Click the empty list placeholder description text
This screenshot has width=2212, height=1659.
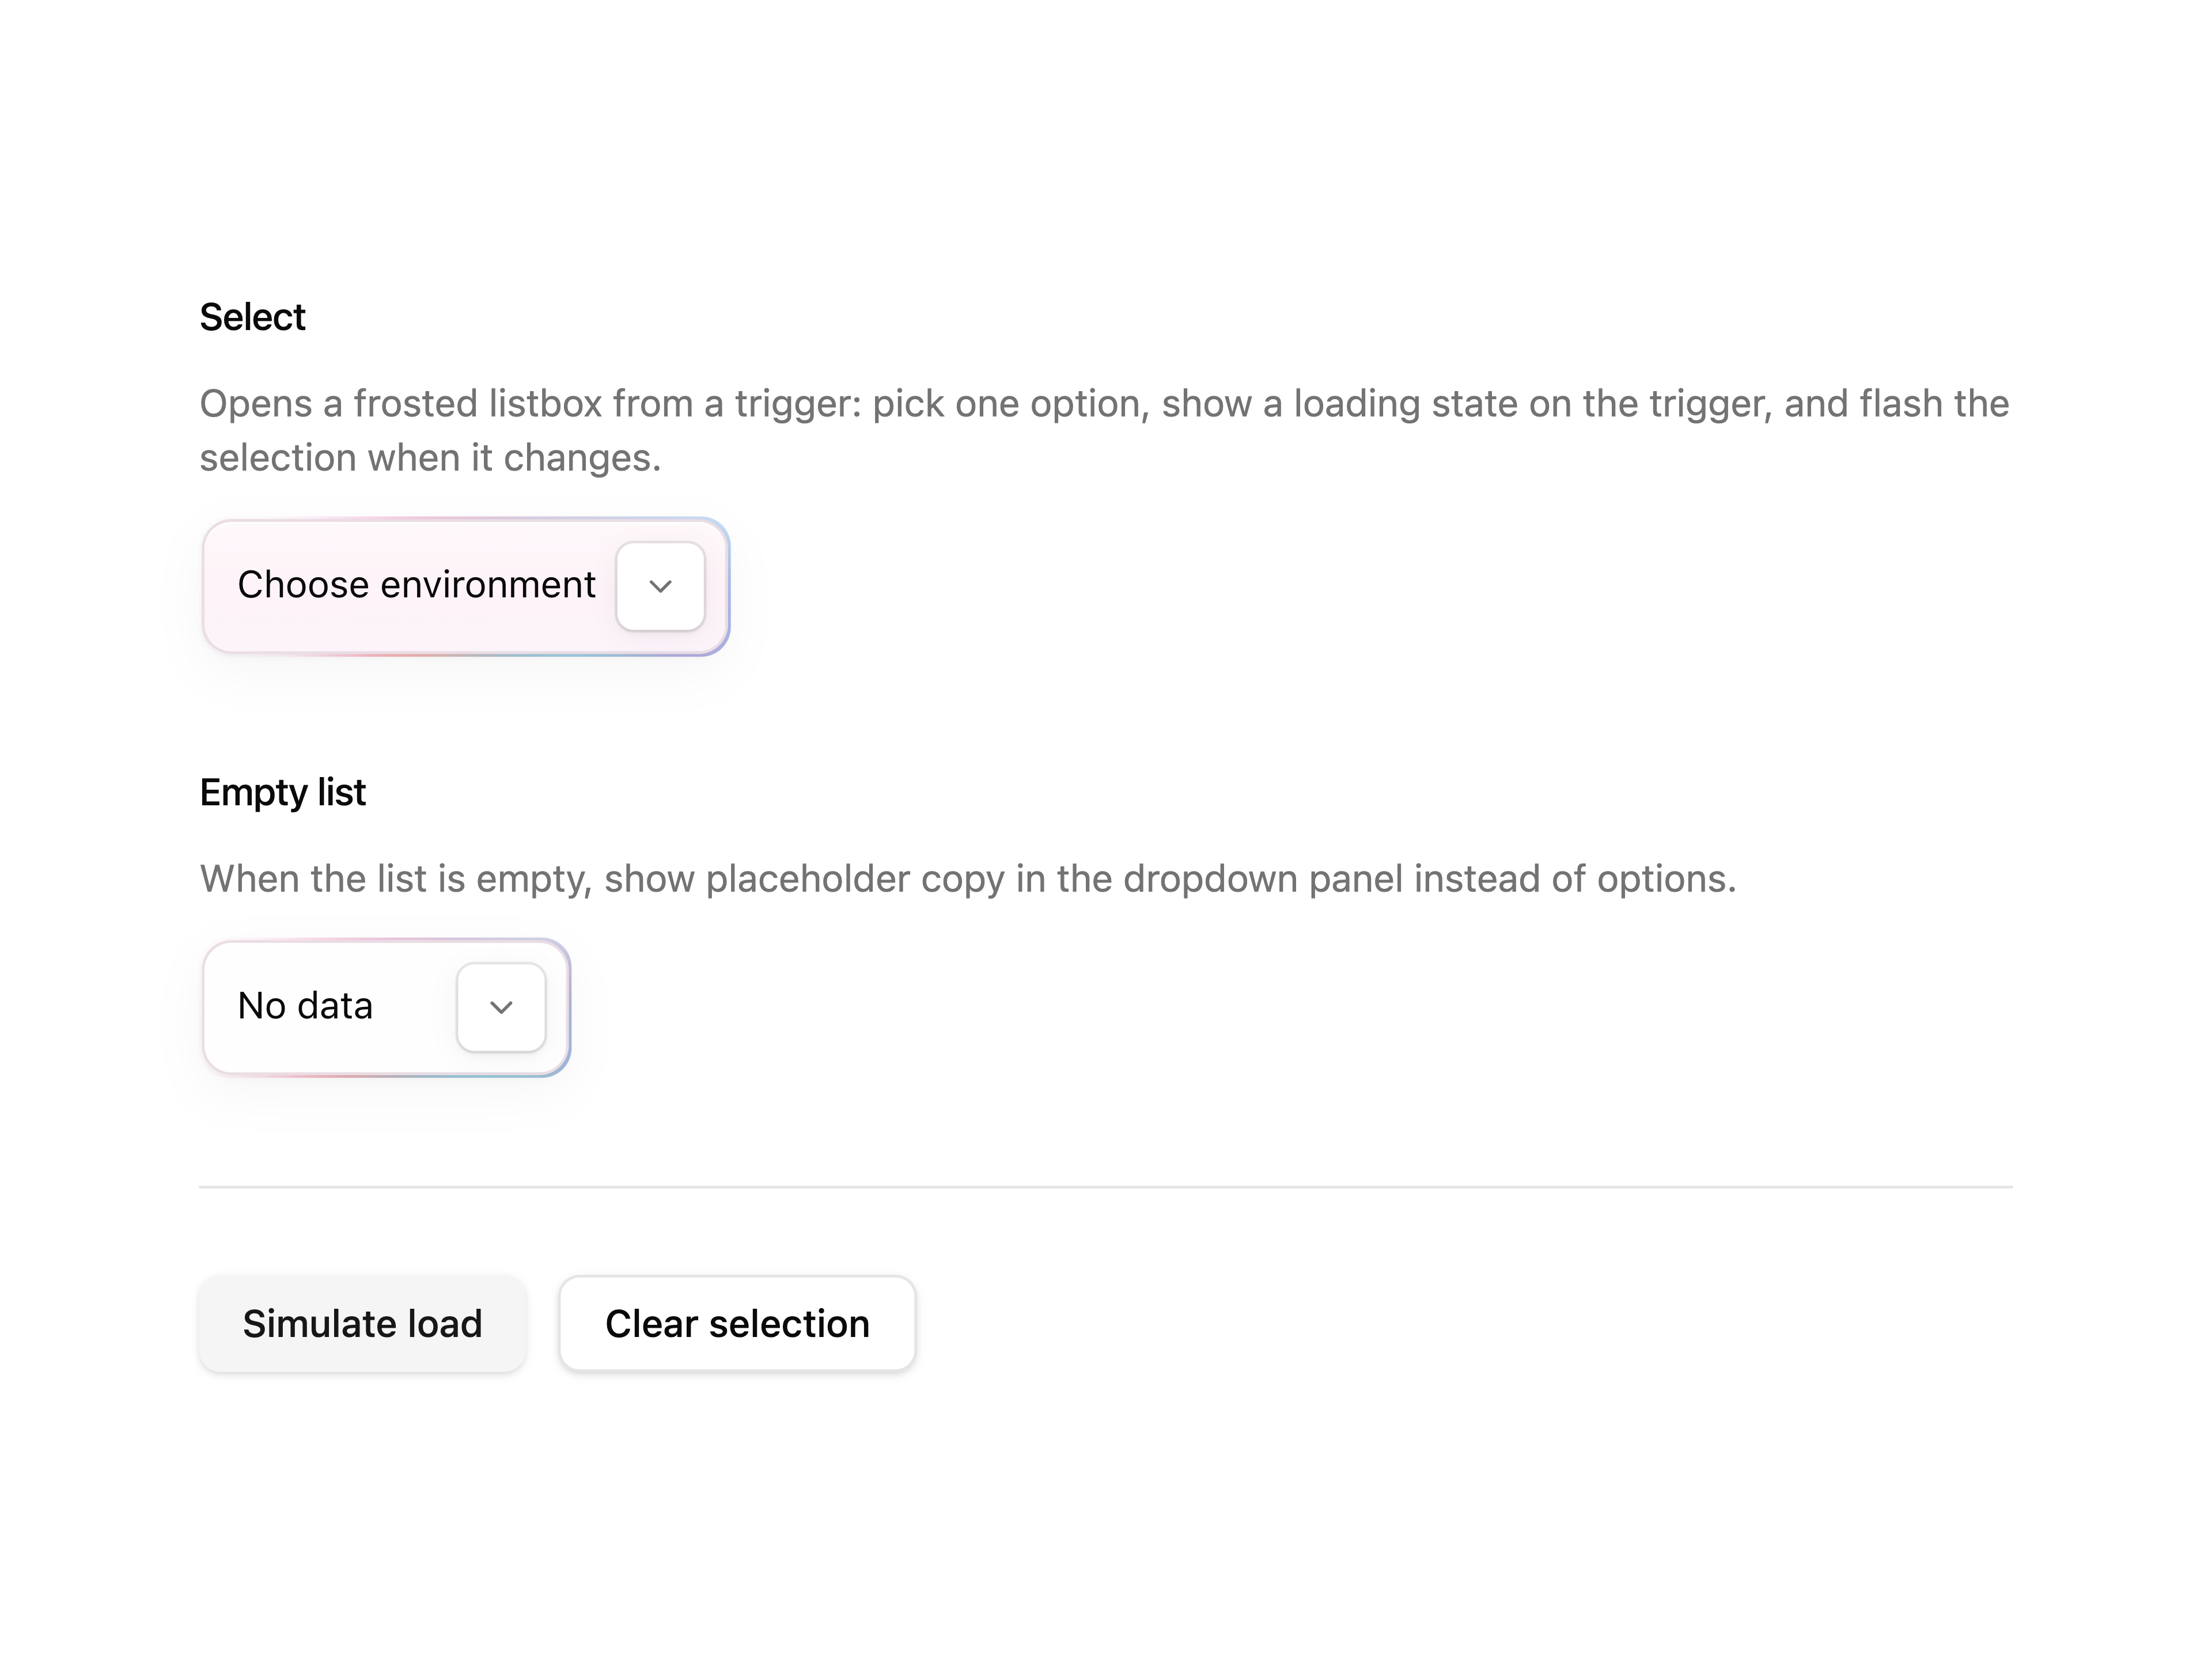[x=968, y=879]
